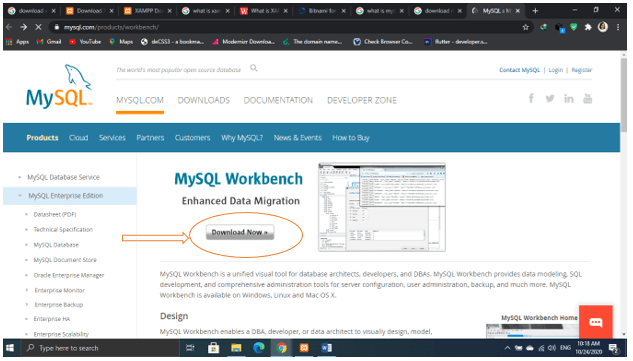
Task: Open the DEVELOPER ZONE top tab
Action: (x=363, y=101)
